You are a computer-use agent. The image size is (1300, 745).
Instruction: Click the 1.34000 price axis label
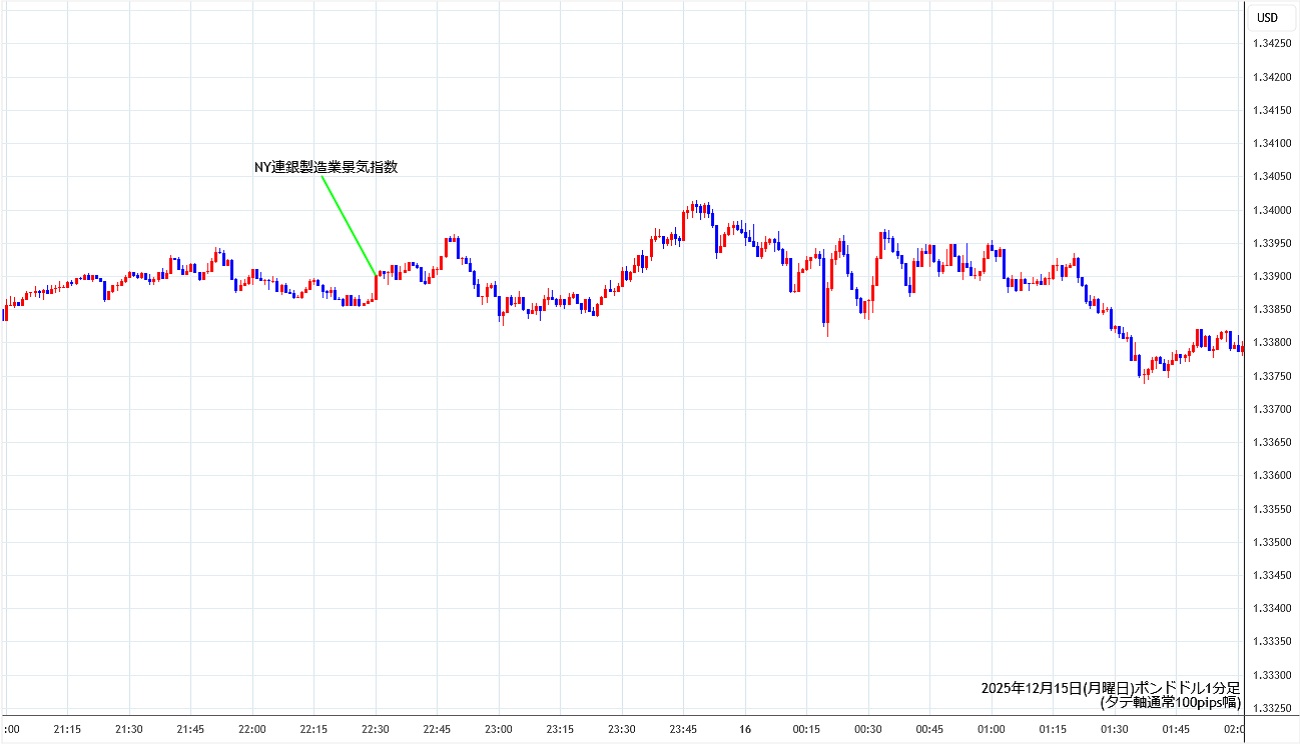point(1271,210)
